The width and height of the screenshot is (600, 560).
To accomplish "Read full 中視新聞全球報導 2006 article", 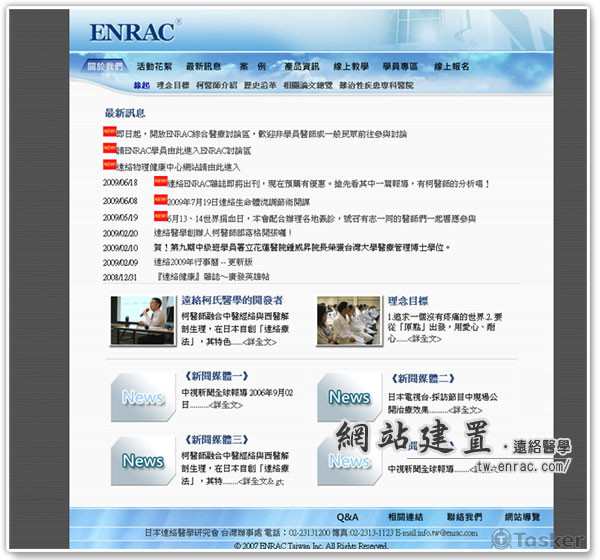I will pyautogui.click(x=226, y=405).
